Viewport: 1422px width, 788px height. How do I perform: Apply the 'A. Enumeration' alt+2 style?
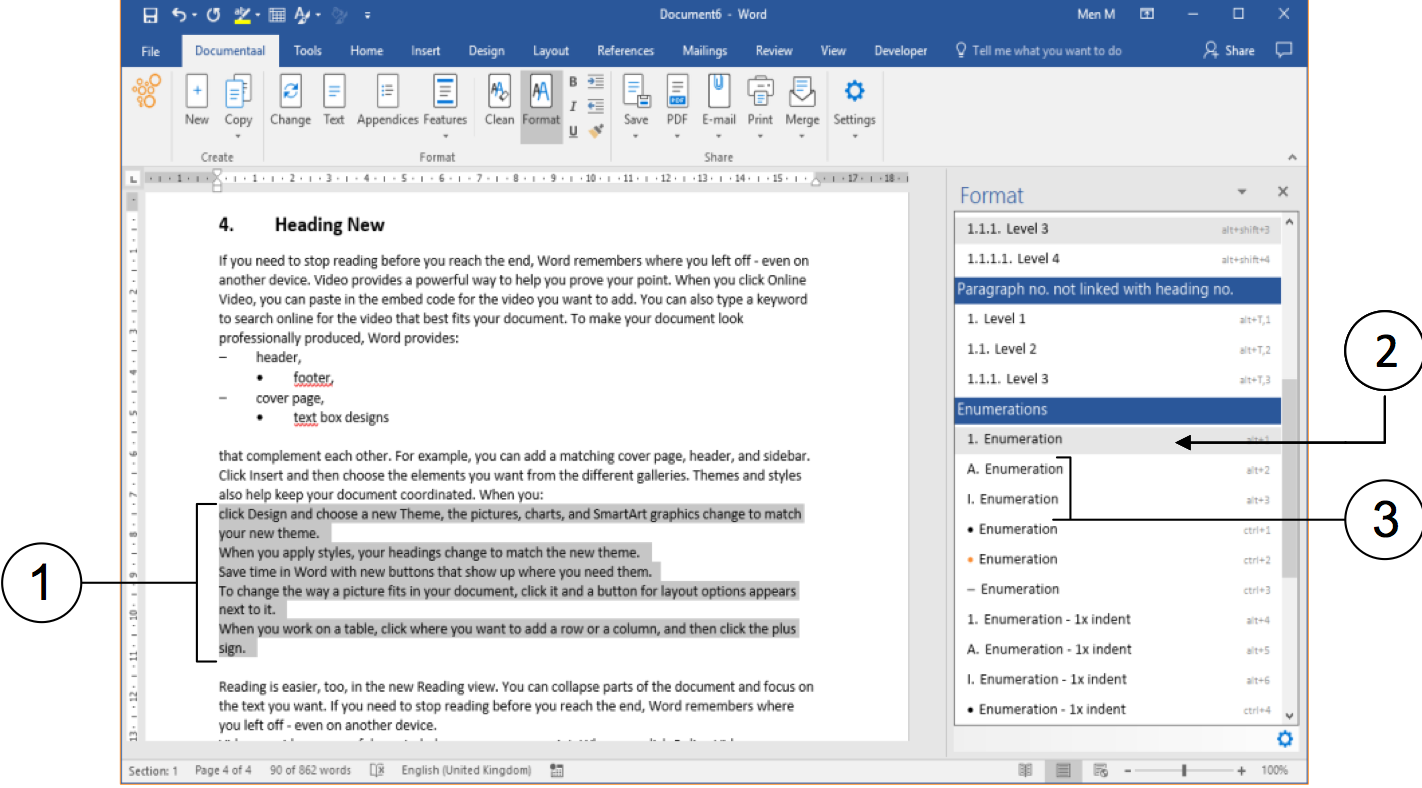1118,469
